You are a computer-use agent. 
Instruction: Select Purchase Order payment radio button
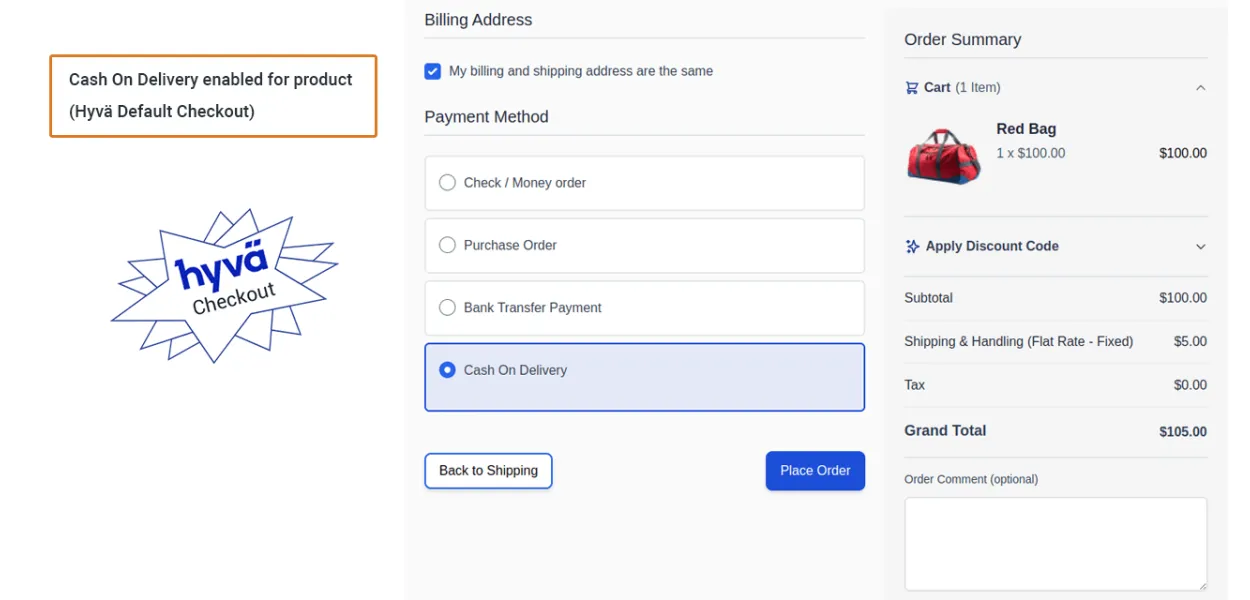pyautogui.click(x=447, y=245)
